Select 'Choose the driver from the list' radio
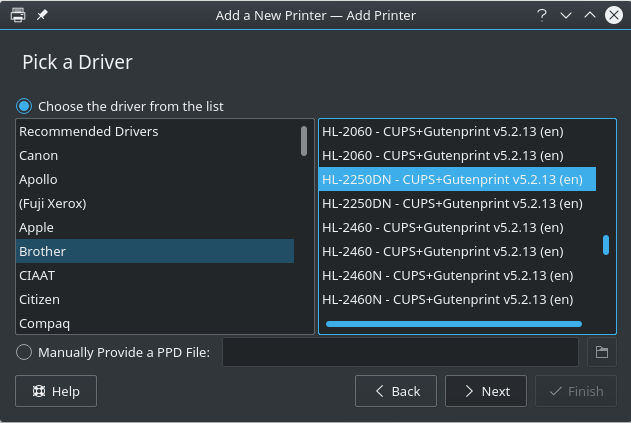The image size is (631, 423). [24, 106]
